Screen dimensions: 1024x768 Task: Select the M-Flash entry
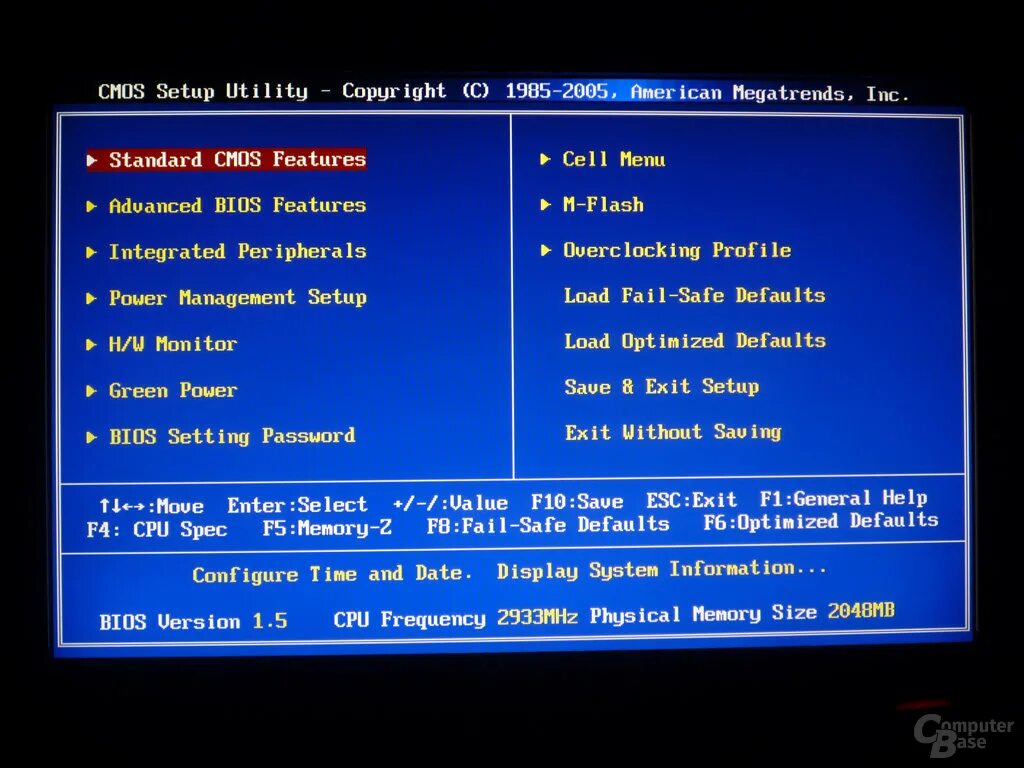click(x=603, y=204)
